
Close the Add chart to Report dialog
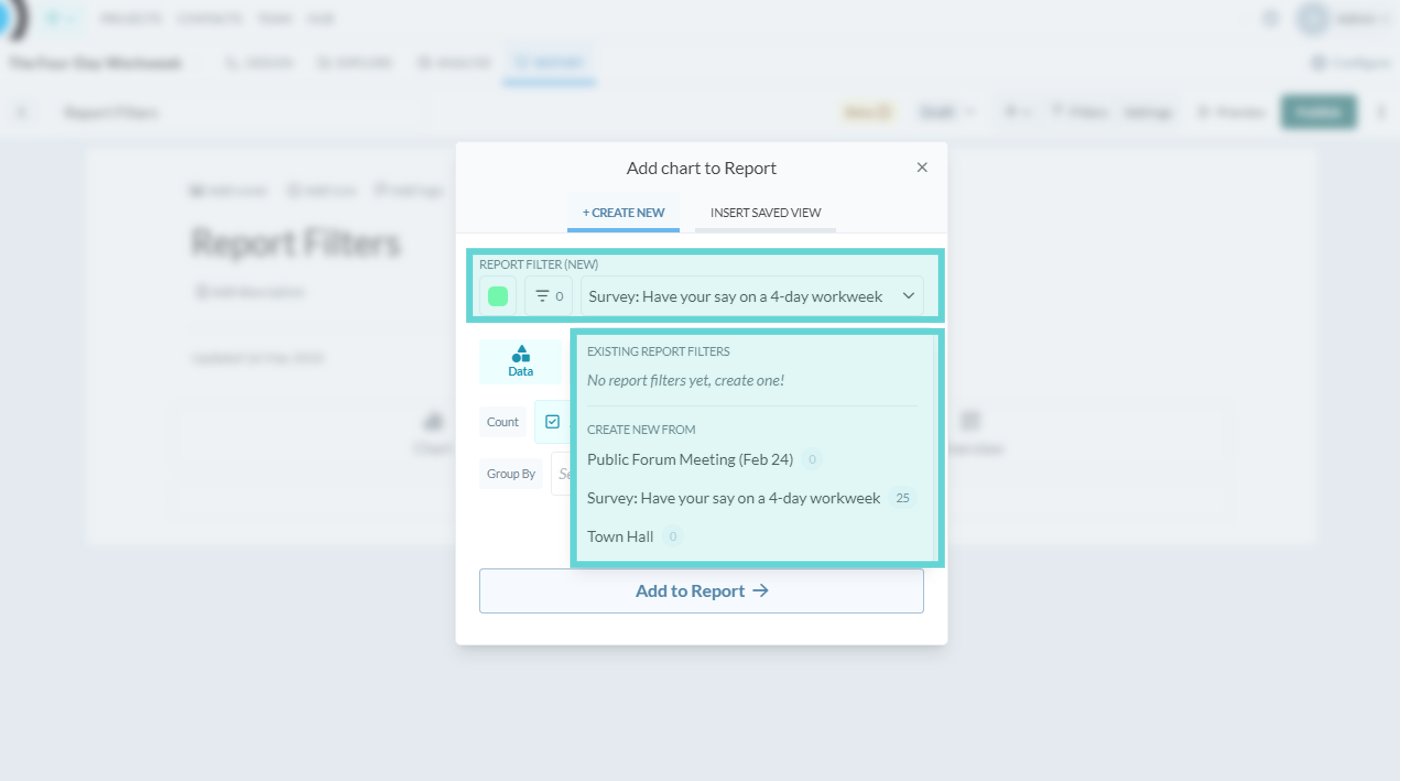click(922, 168)
